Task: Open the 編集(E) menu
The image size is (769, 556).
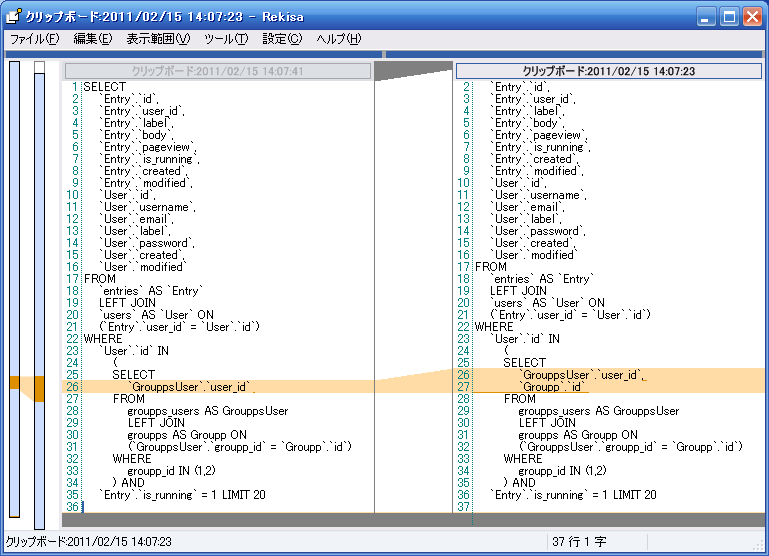Action: coord(92,39)
